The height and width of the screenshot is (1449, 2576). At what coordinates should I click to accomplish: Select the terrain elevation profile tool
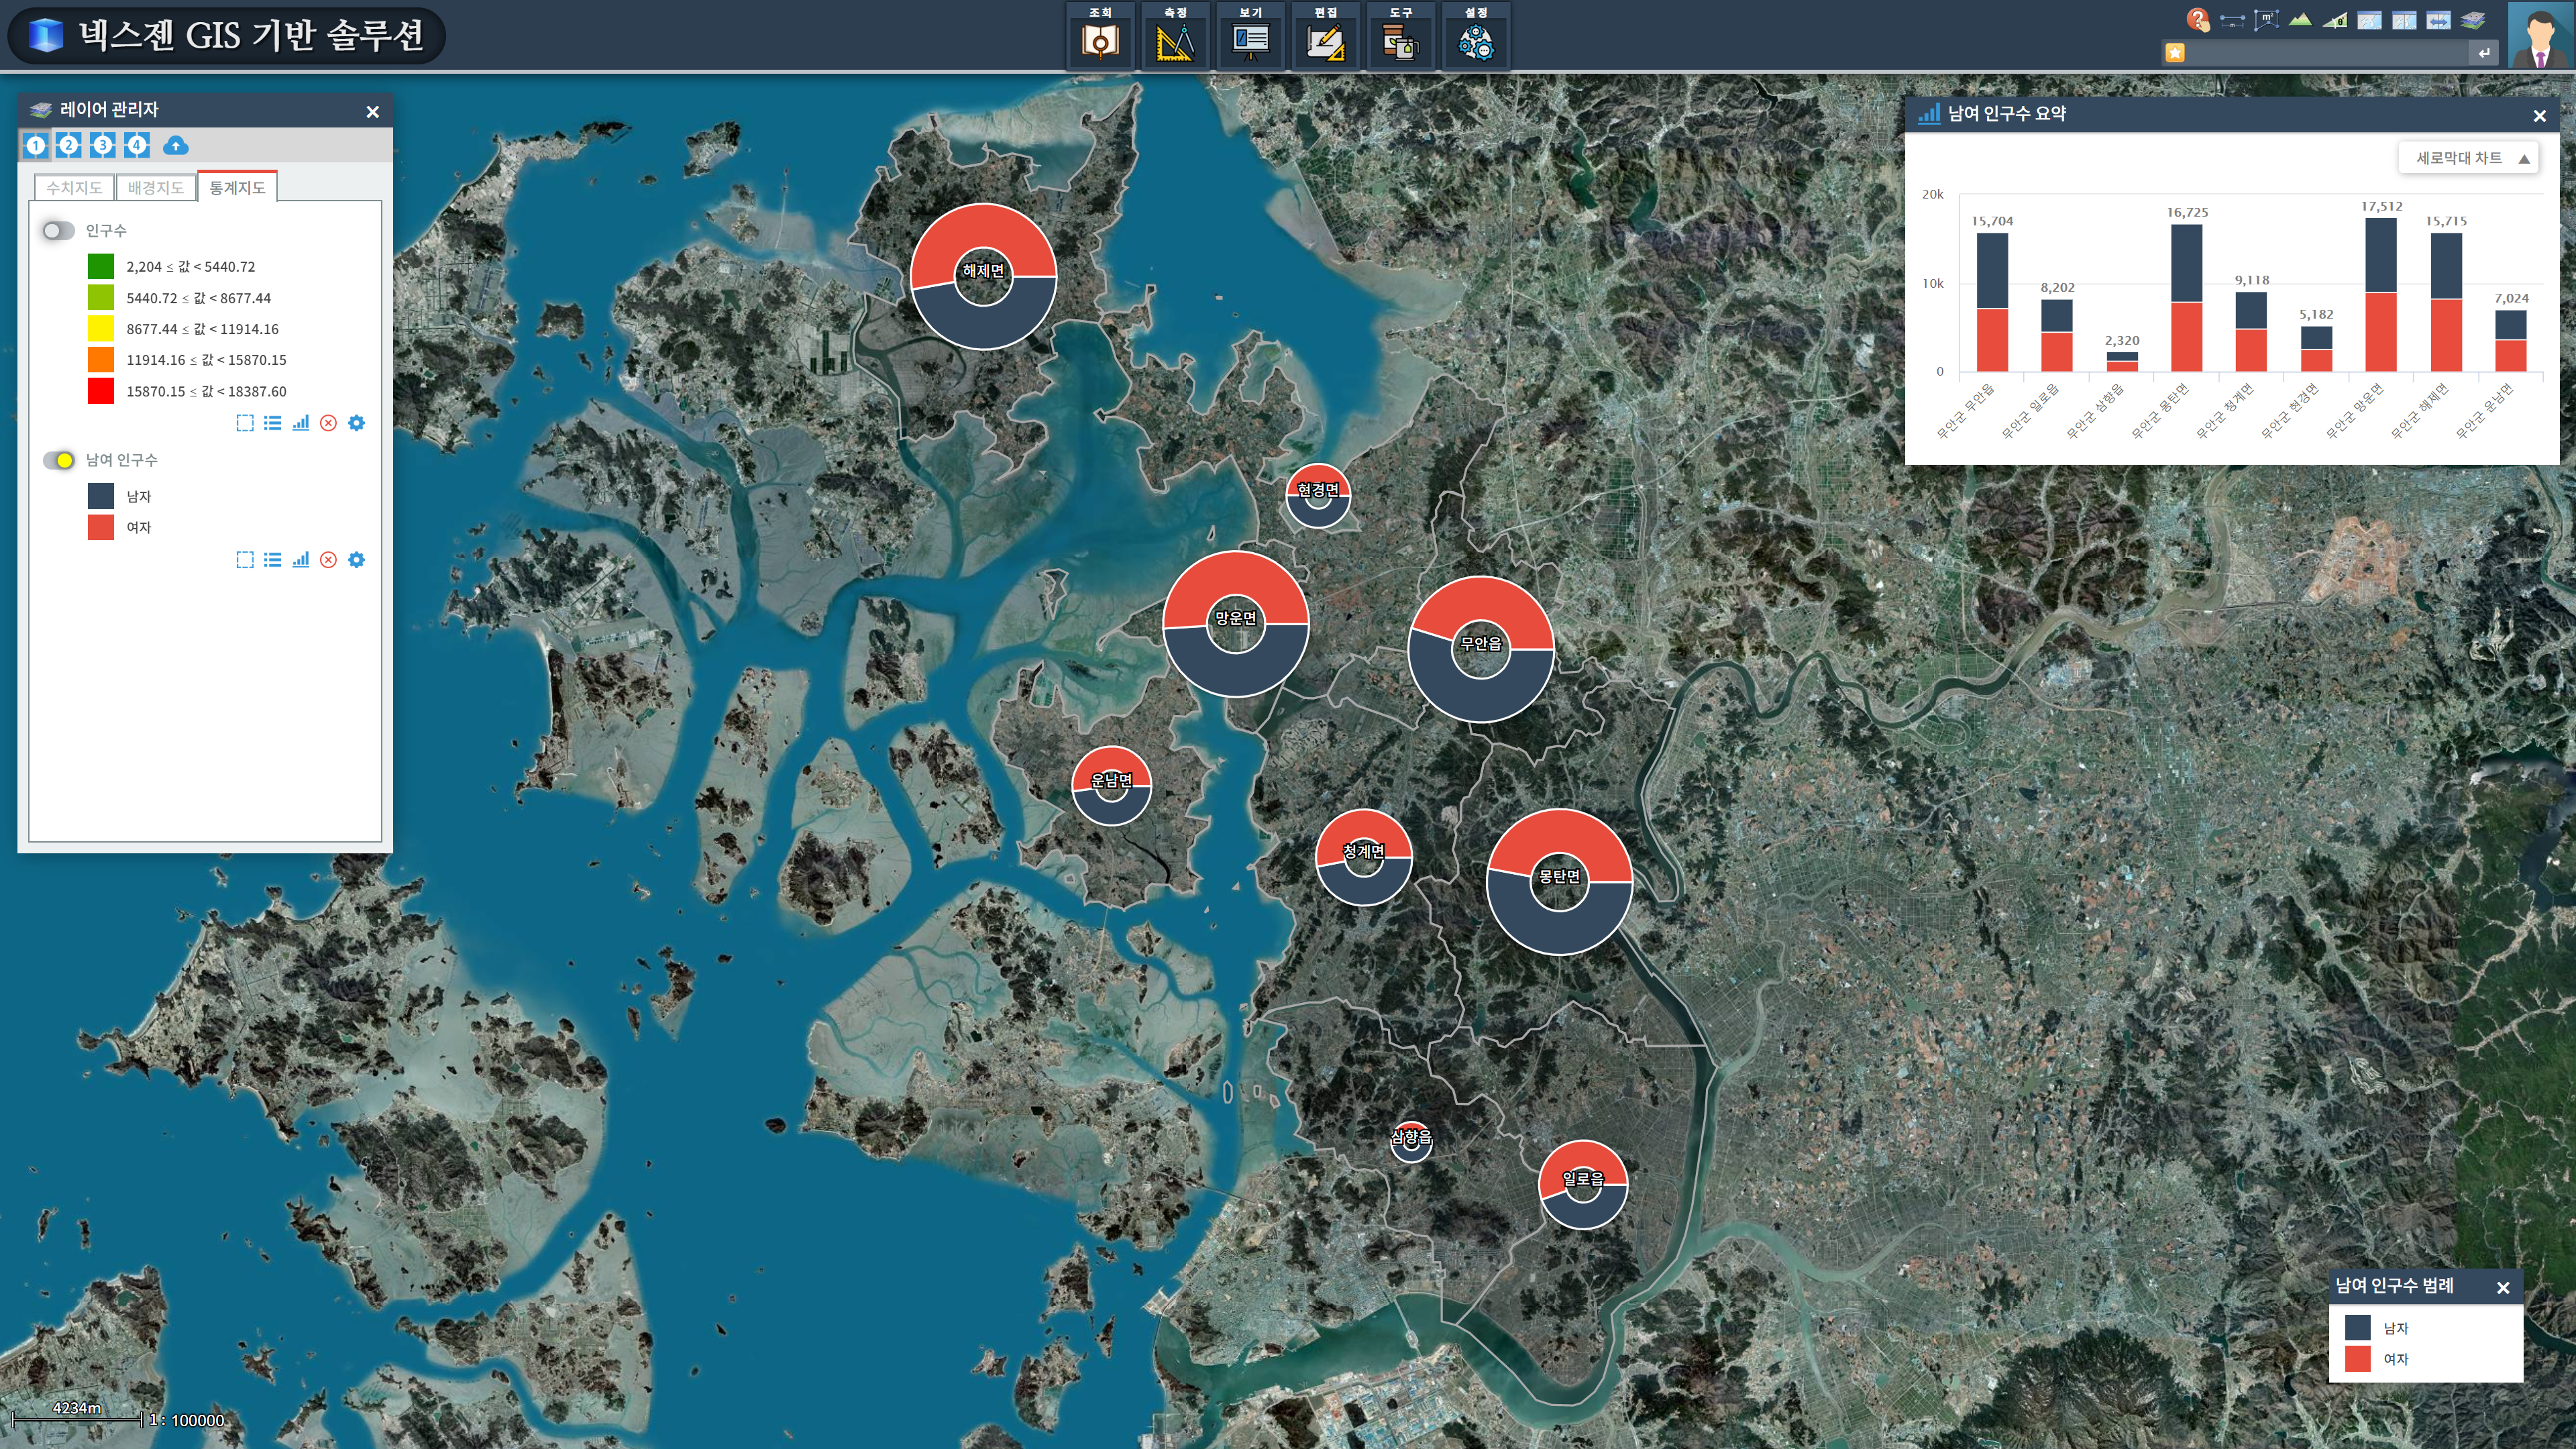tap(2300, 20)
